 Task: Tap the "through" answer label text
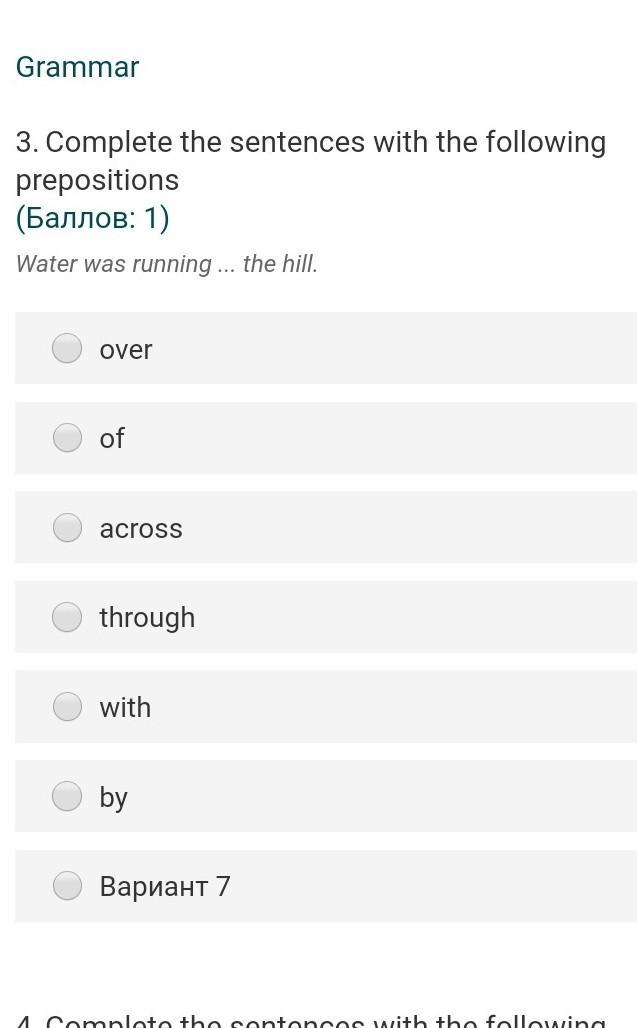(147, 618)
